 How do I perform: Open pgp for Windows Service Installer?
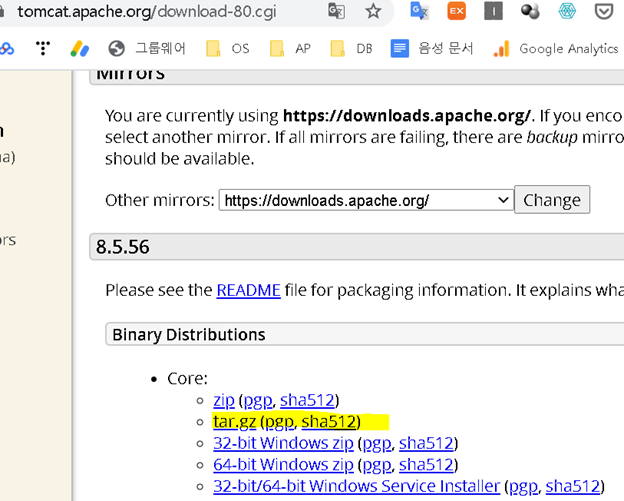coord(523,487)
